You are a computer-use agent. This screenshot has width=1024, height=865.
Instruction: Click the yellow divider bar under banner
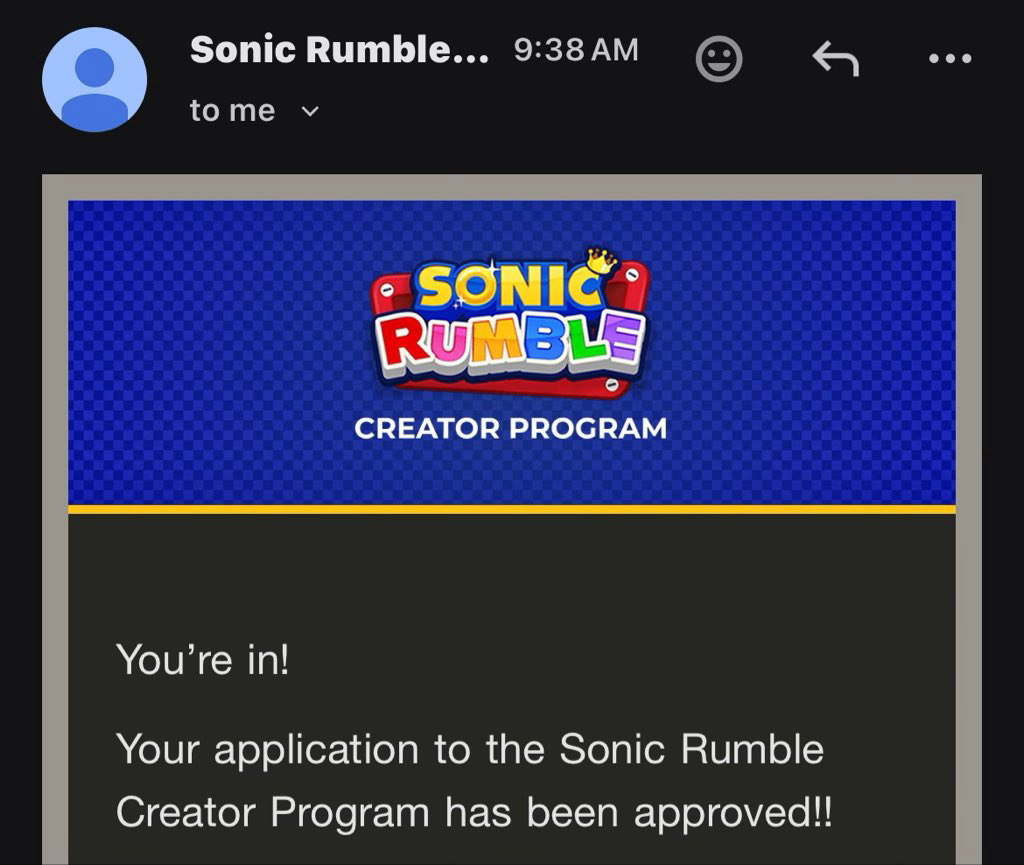511,509
